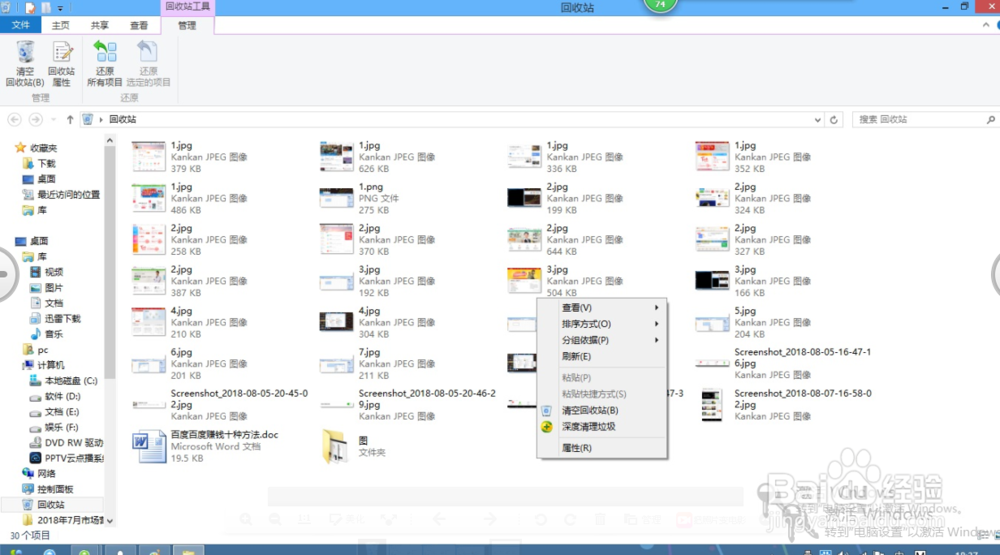
Task: Select 7.jpg file sized 211 KB
Action: point(378,363)
